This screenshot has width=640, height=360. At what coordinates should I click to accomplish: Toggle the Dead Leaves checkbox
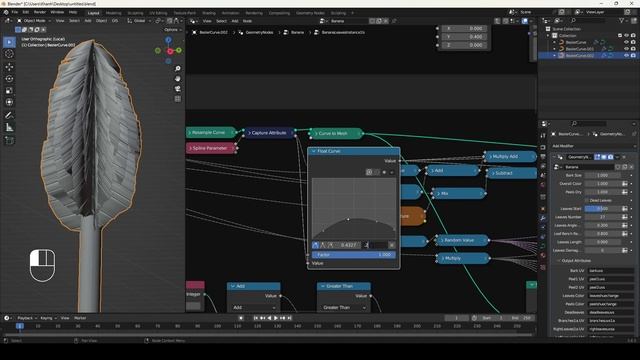click(587, 200)
